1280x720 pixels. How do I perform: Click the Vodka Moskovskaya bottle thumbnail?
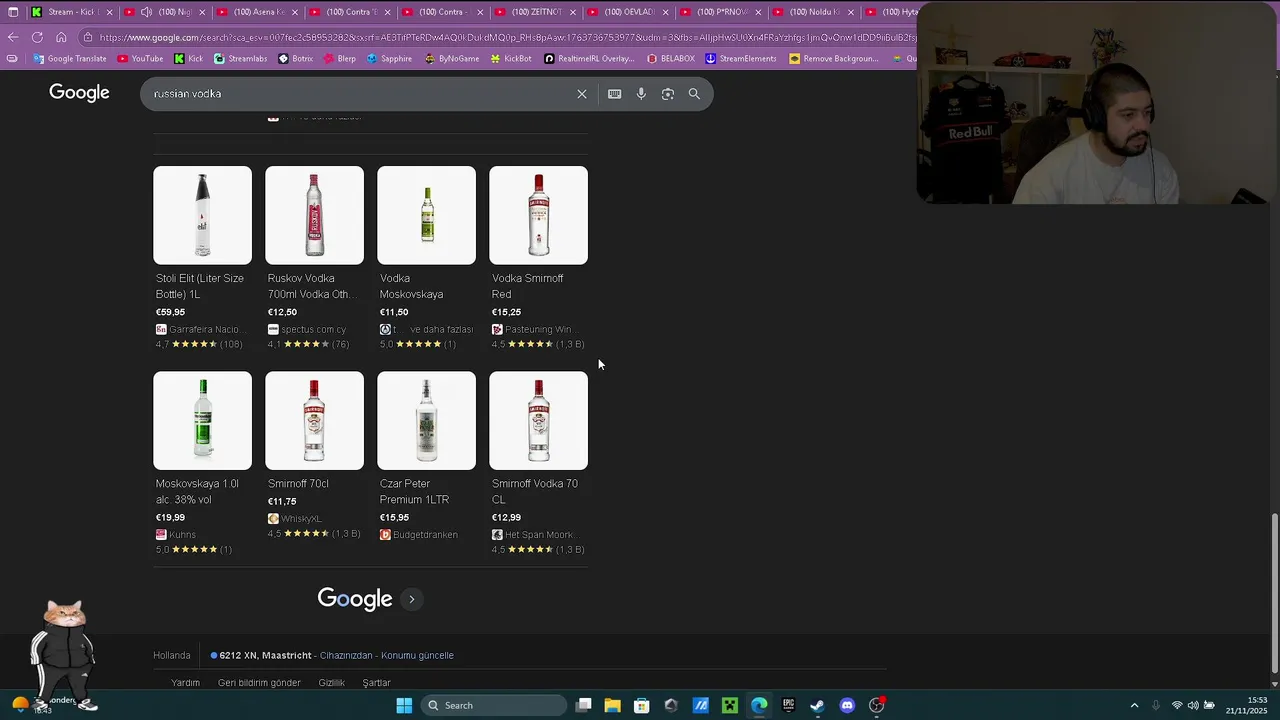[x=426, y=215]
